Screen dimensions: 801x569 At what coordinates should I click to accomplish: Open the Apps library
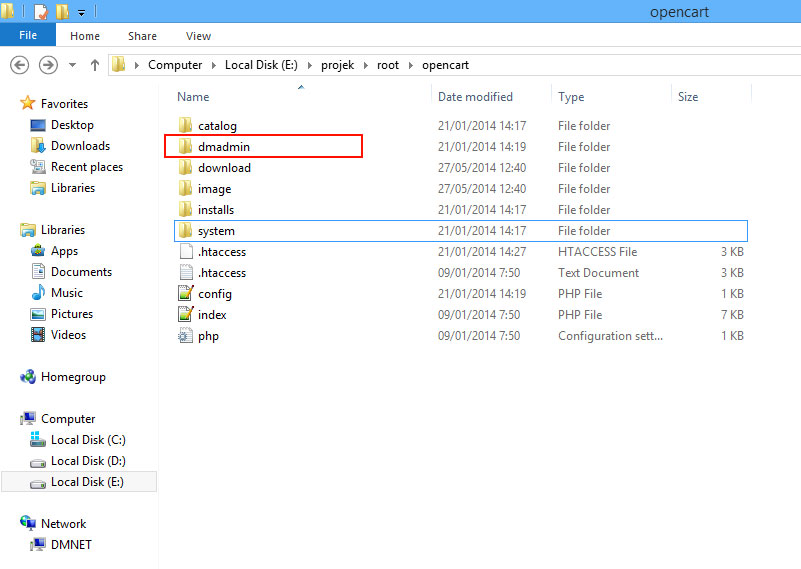point(64,251)
